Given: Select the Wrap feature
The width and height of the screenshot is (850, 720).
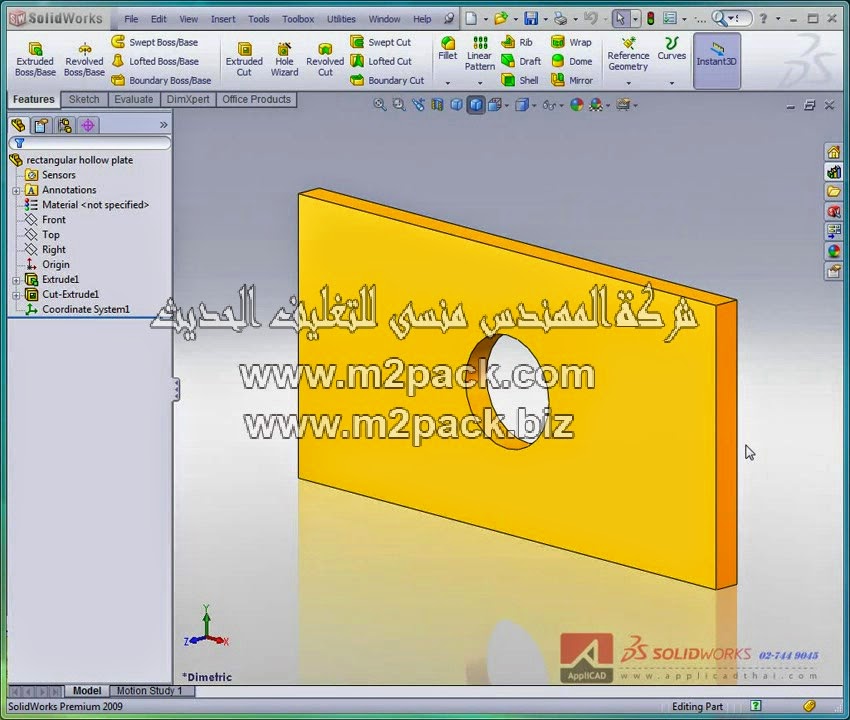Looking at the screenshot, I should (x=571, y=42).
